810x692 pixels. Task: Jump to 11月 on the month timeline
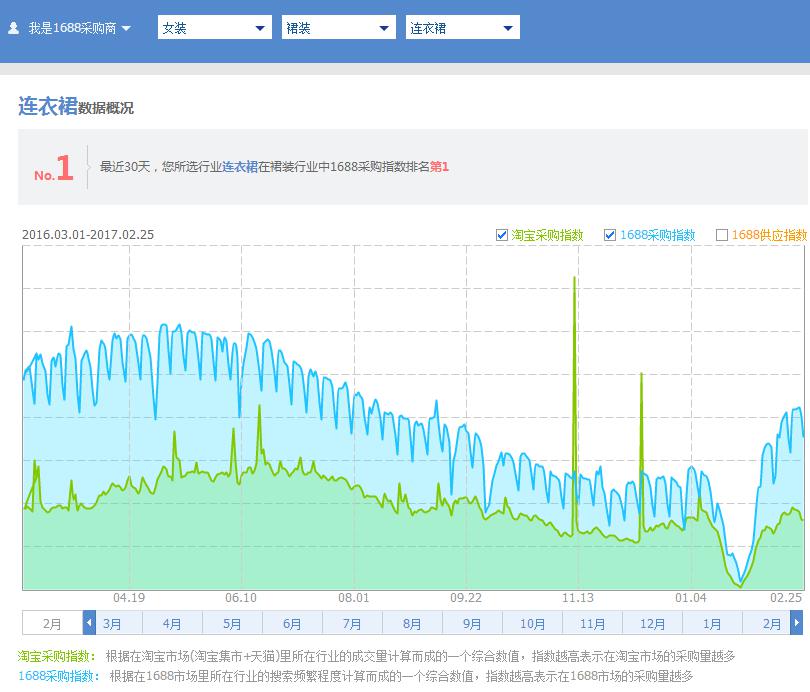[592, 623]
